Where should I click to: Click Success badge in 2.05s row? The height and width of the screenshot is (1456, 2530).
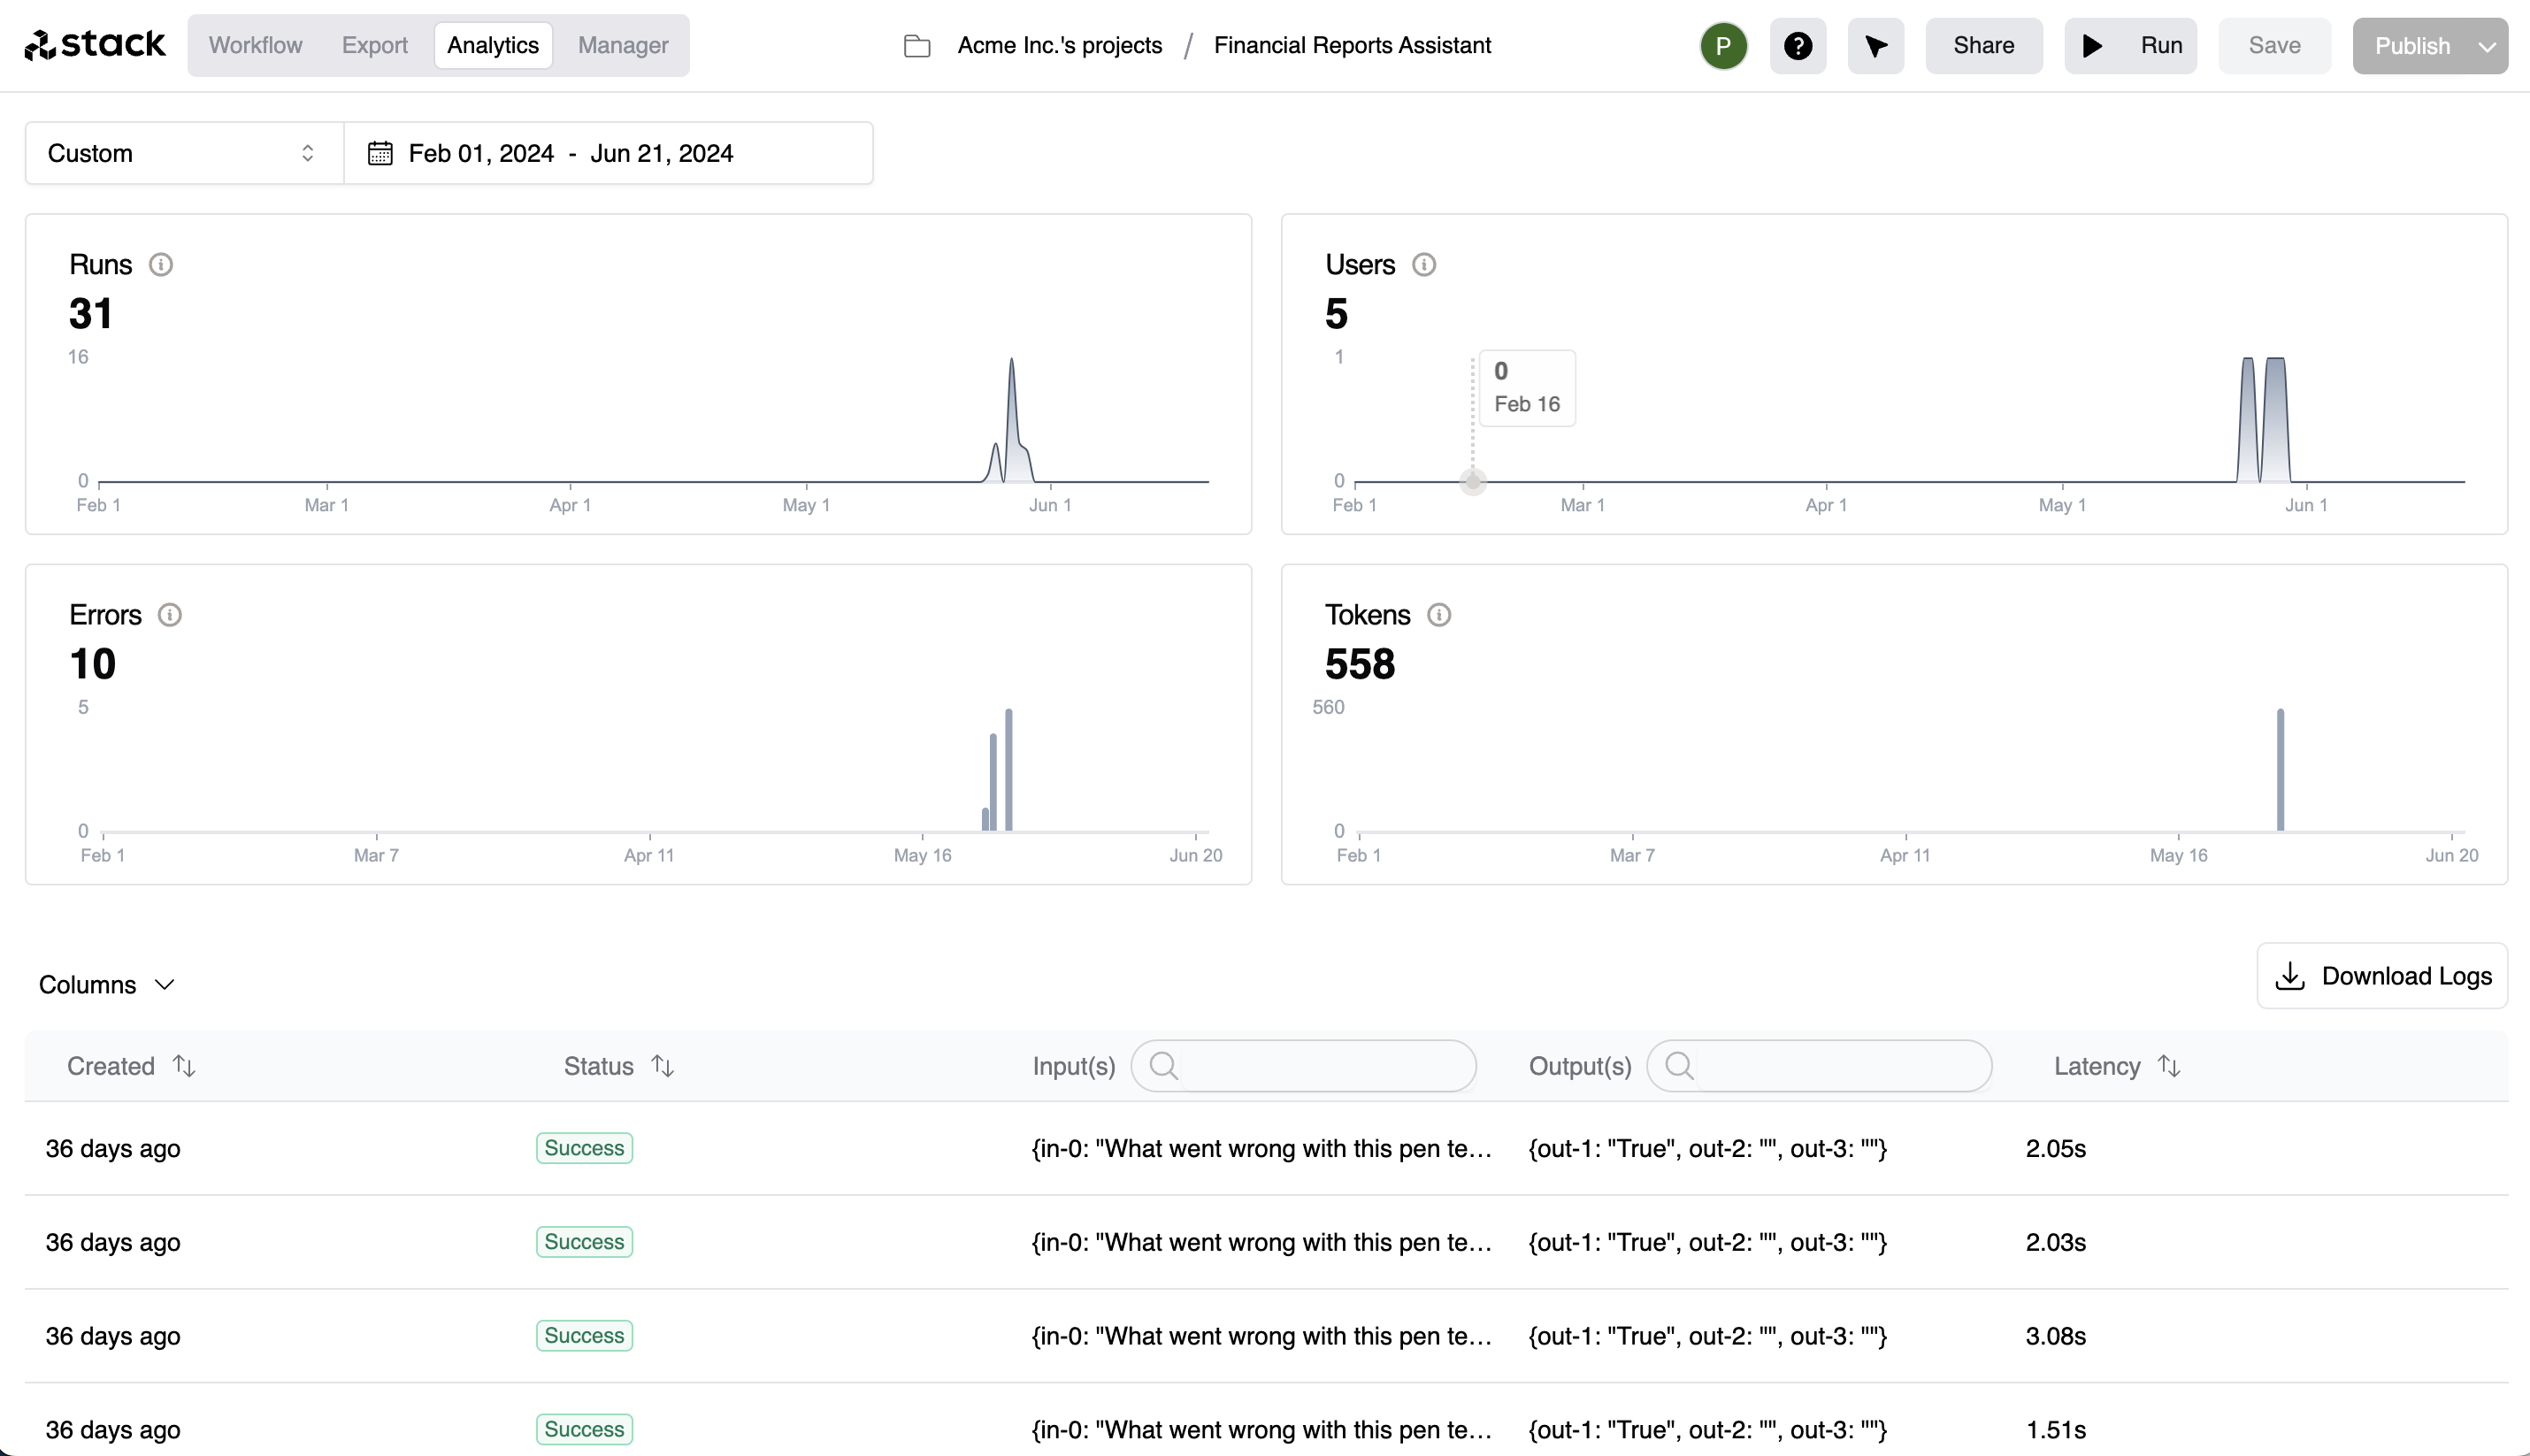(x=585, y=1148)
